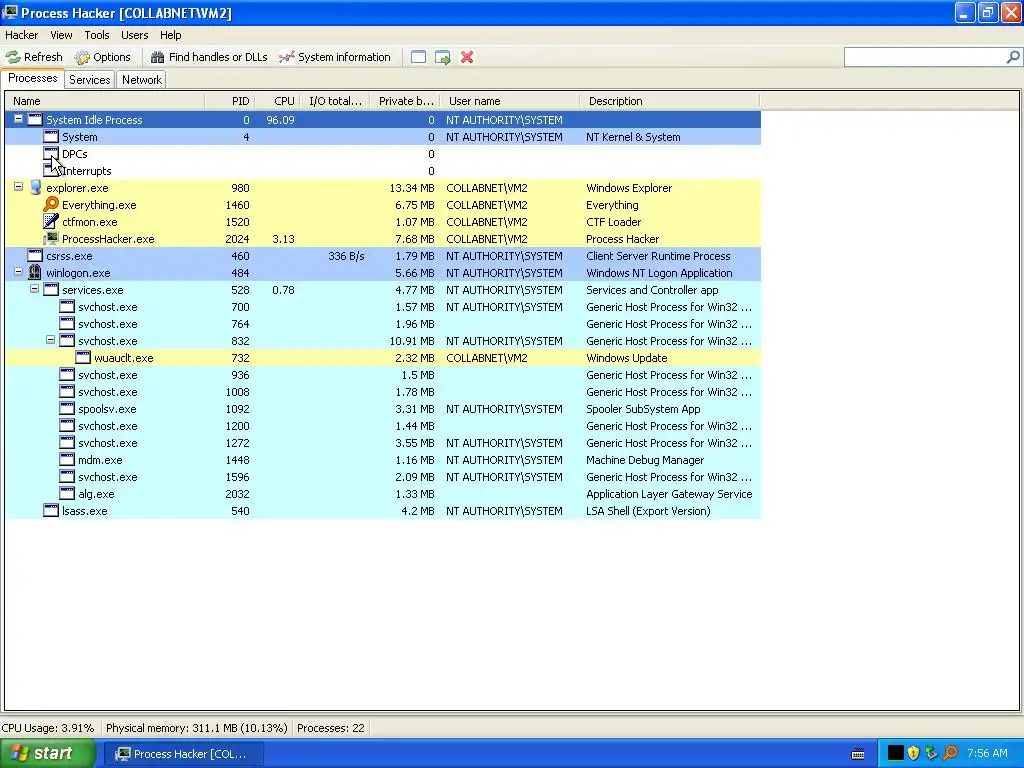Viewport: 1024px width, 768px height.
Task: Select the DPCs row
Action: point(383,153)
